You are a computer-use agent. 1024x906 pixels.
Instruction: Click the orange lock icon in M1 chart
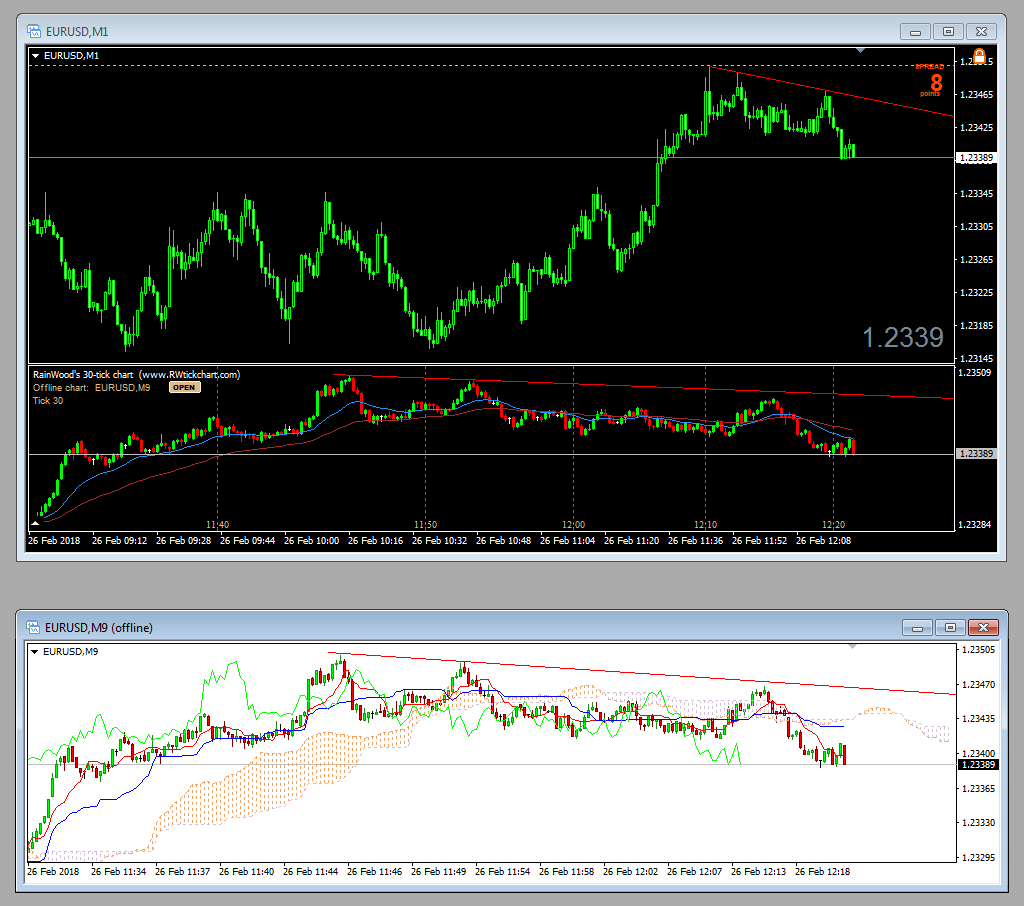979,56
